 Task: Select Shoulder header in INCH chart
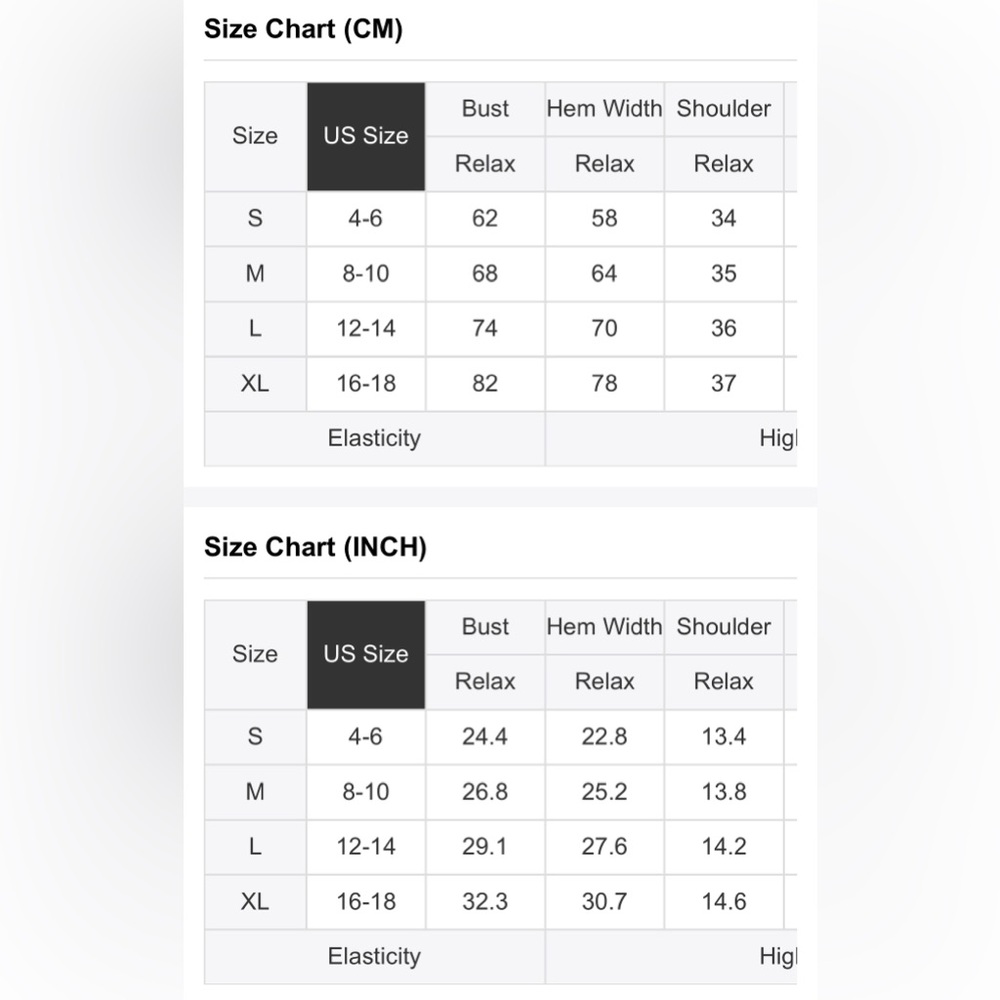point(724,627)
